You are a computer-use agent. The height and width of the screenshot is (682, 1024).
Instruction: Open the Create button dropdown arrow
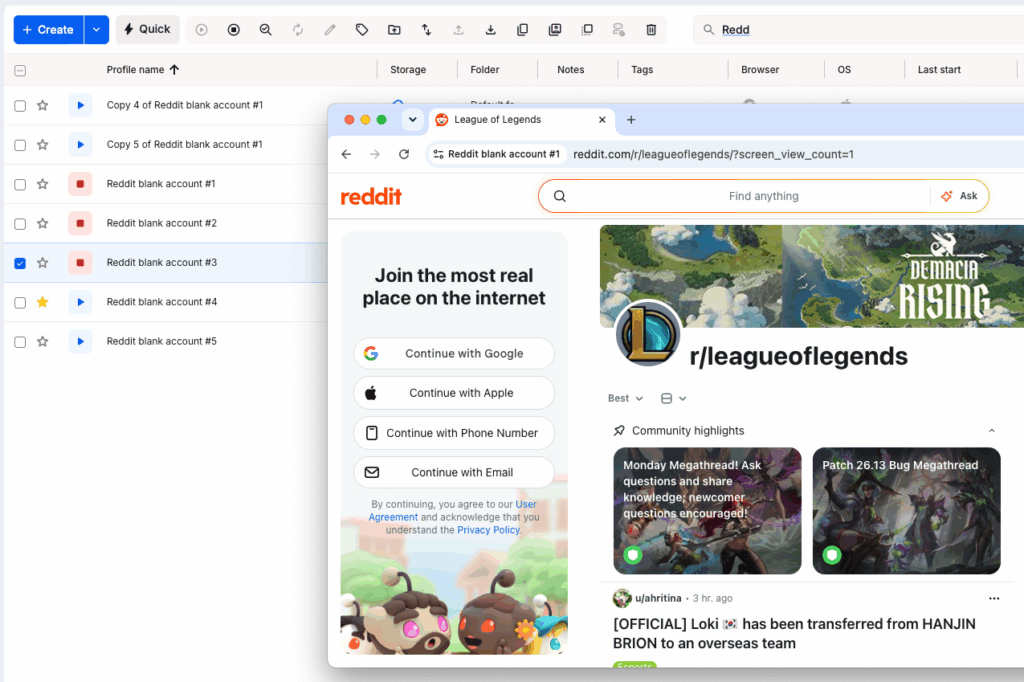[97, 29]
